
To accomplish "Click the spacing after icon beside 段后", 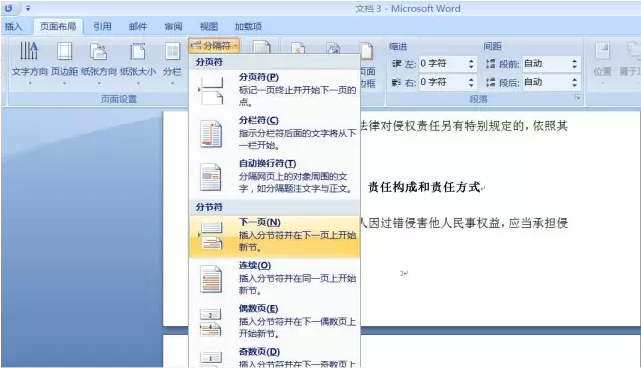I will (x=490, y=83).
